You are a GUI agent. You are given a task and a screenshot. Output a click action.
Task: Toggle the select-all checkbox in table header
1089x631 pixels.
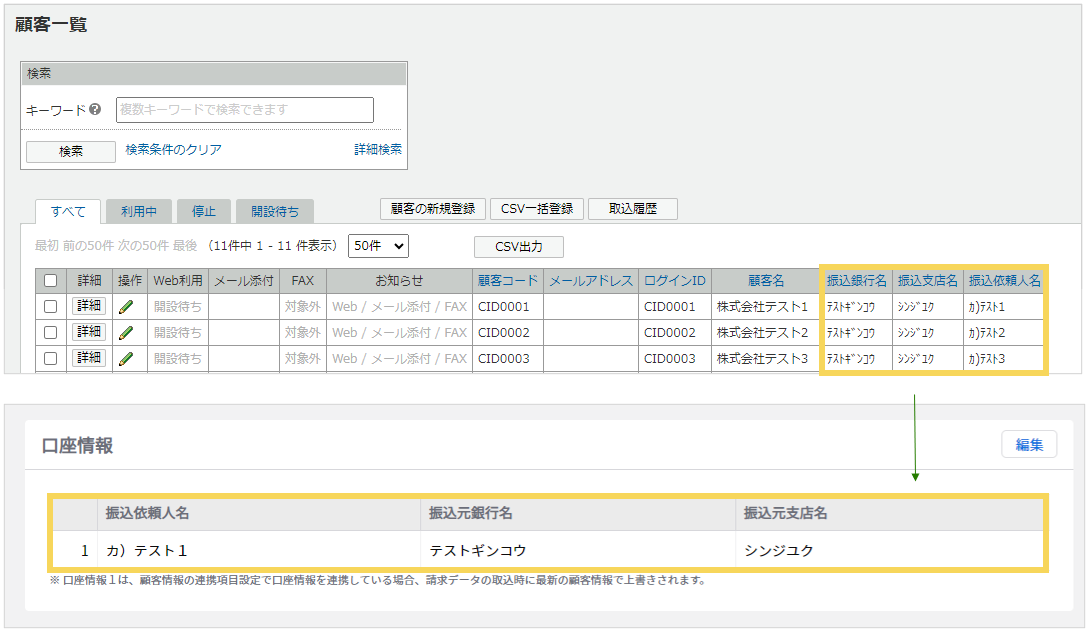51,281
